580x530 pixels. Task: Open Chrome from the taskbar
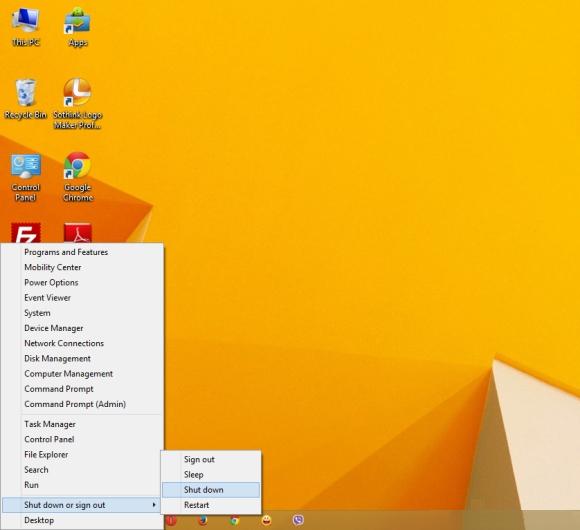[234, 520]
